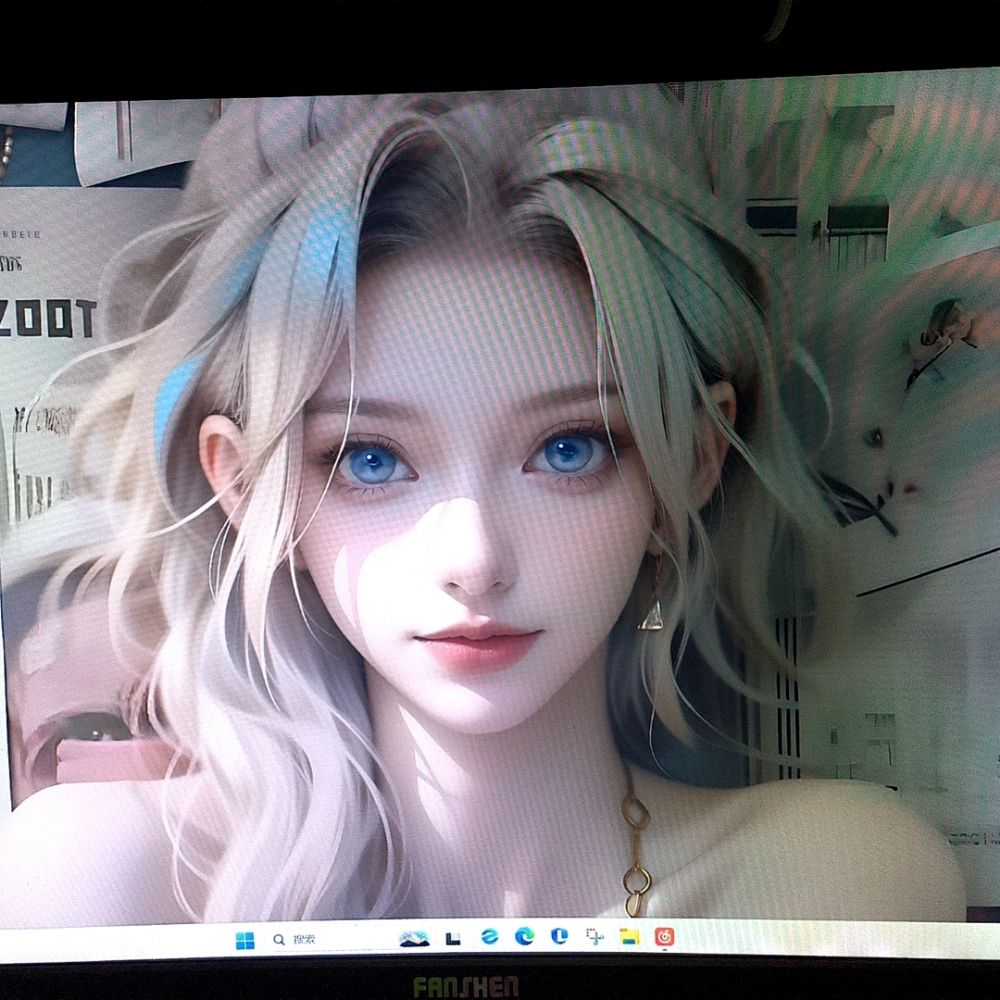
Task: Open the blue shield-shaped taskbar app
Action: [x=559, y=936]
